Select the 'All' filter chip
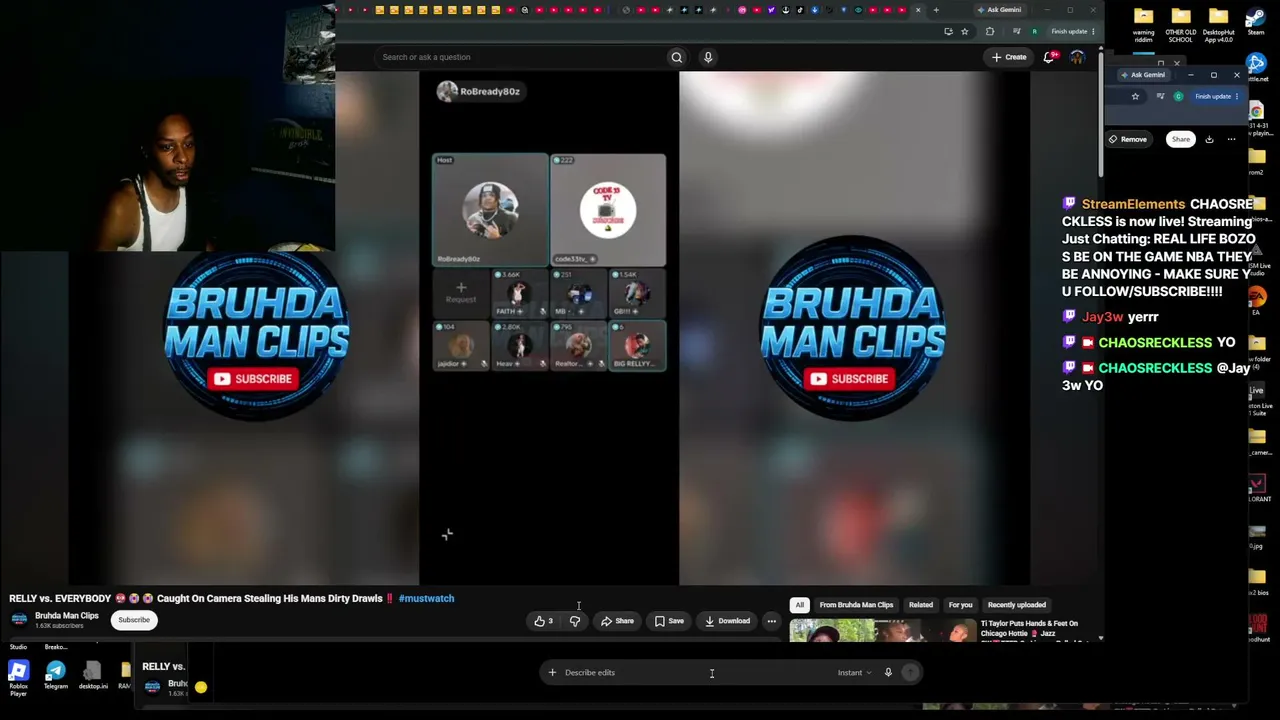The height and width of the screenshot is (720, 1280). pyautogui.click(x=799, y=605)
